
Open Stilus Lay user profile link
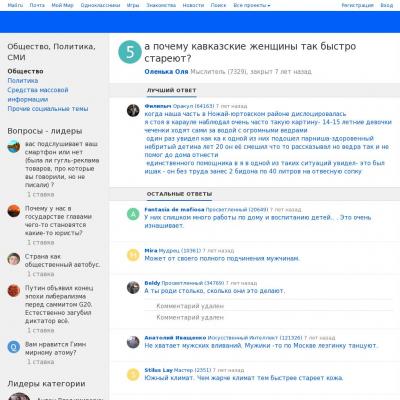[x=158, y=370]
